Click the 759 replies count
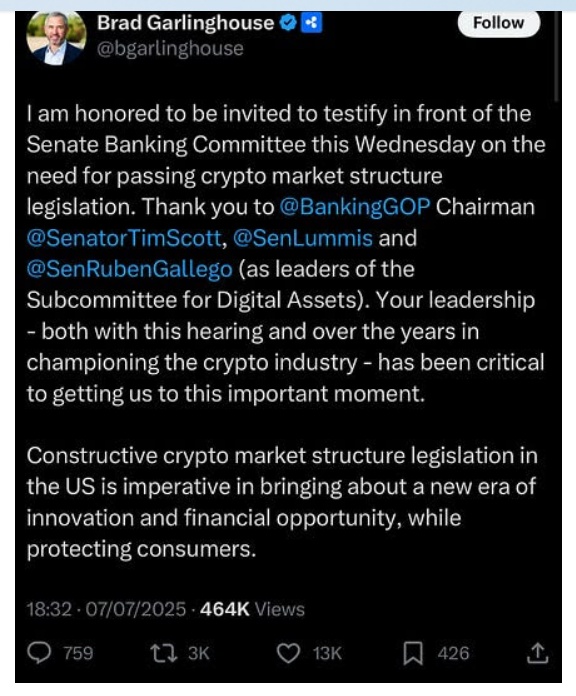This screenshot has height=696, width=576. 78,653
